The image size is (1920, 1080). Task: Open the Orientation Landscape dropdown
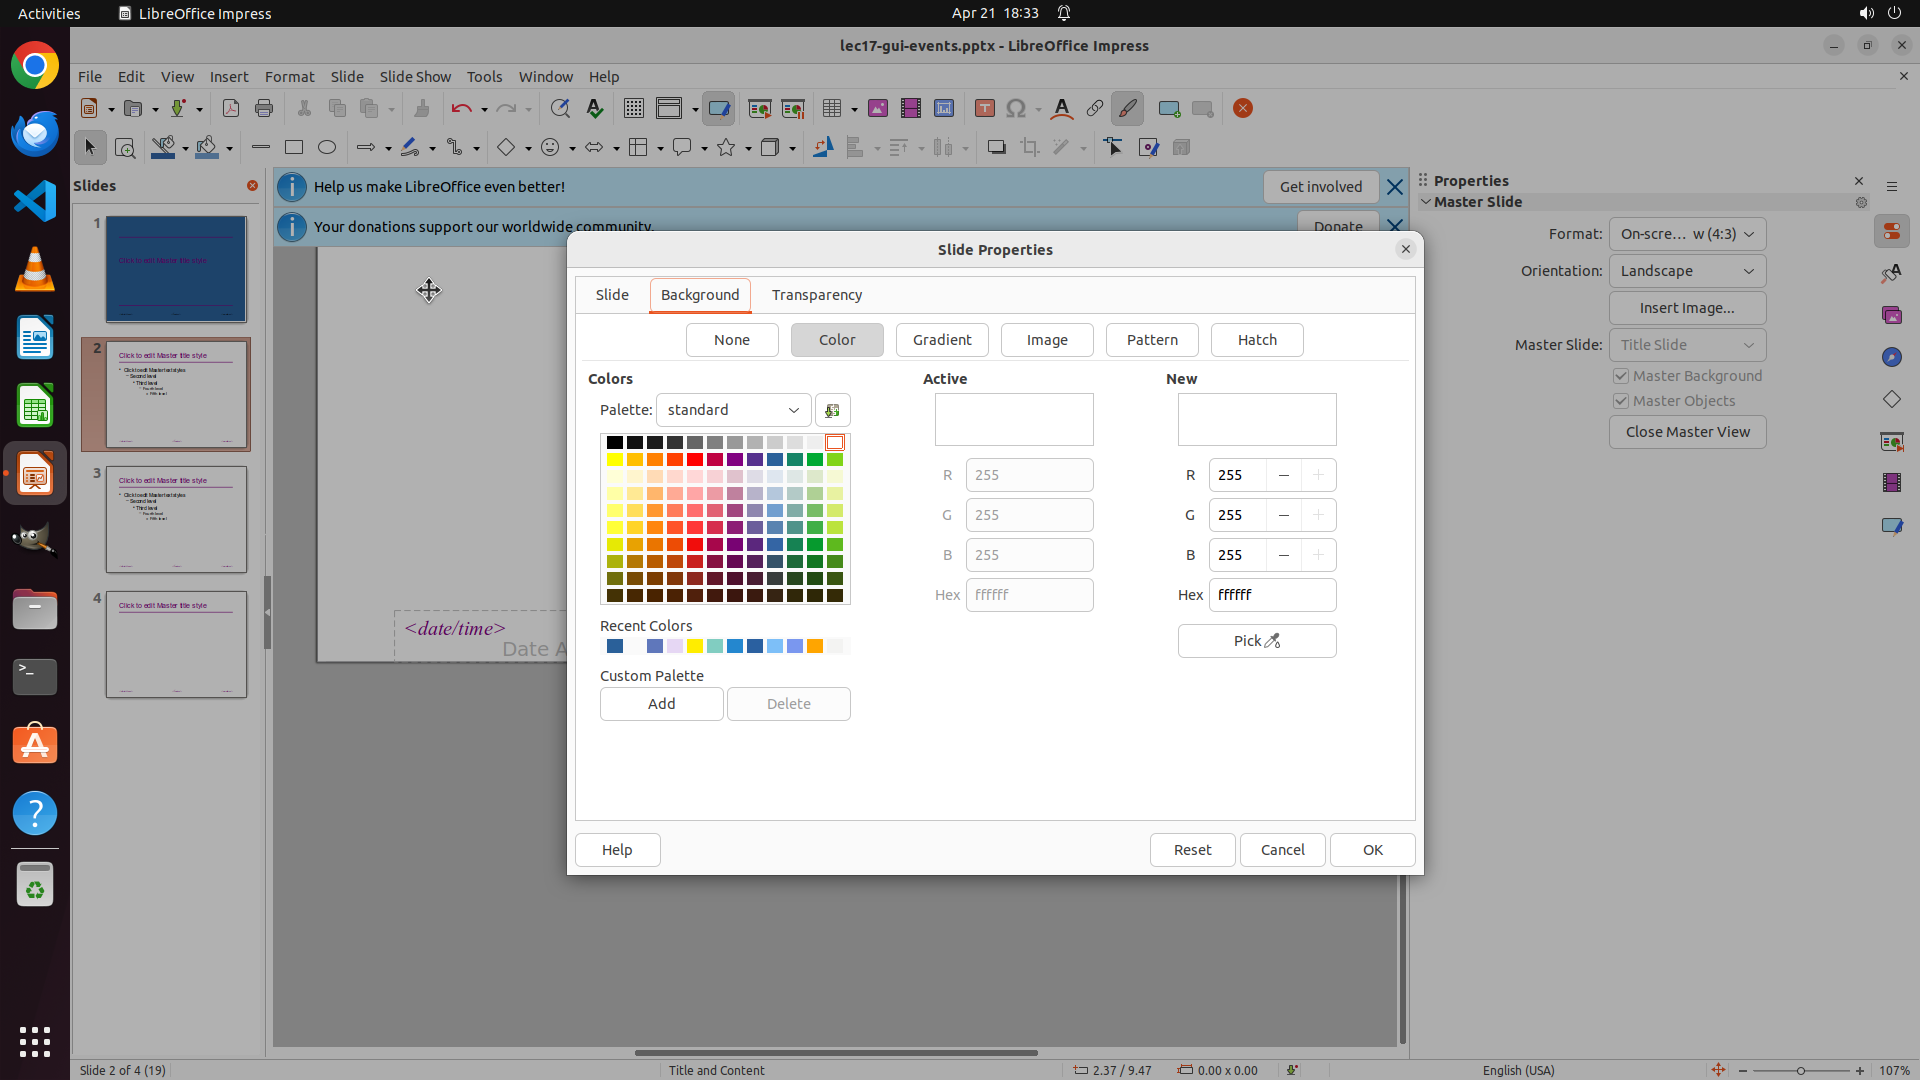click(1687, 271)
